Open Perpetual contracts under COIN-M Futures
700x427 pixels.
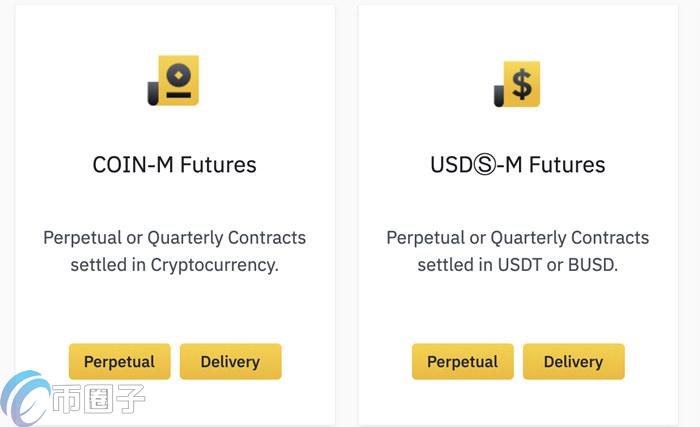pos(119,361)
